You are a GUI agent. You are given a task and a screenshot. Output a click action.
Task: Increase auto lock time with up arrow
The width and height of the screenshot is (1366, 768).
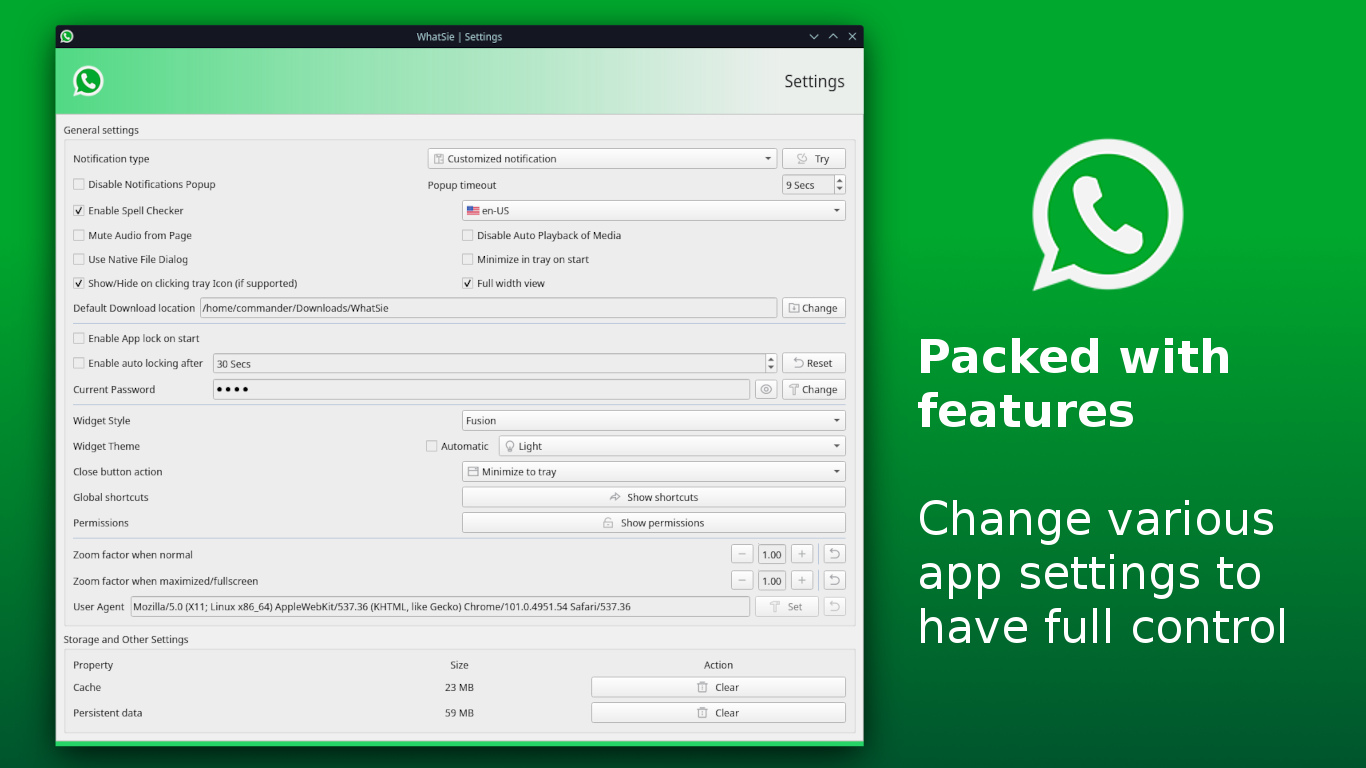click(771, 359)
